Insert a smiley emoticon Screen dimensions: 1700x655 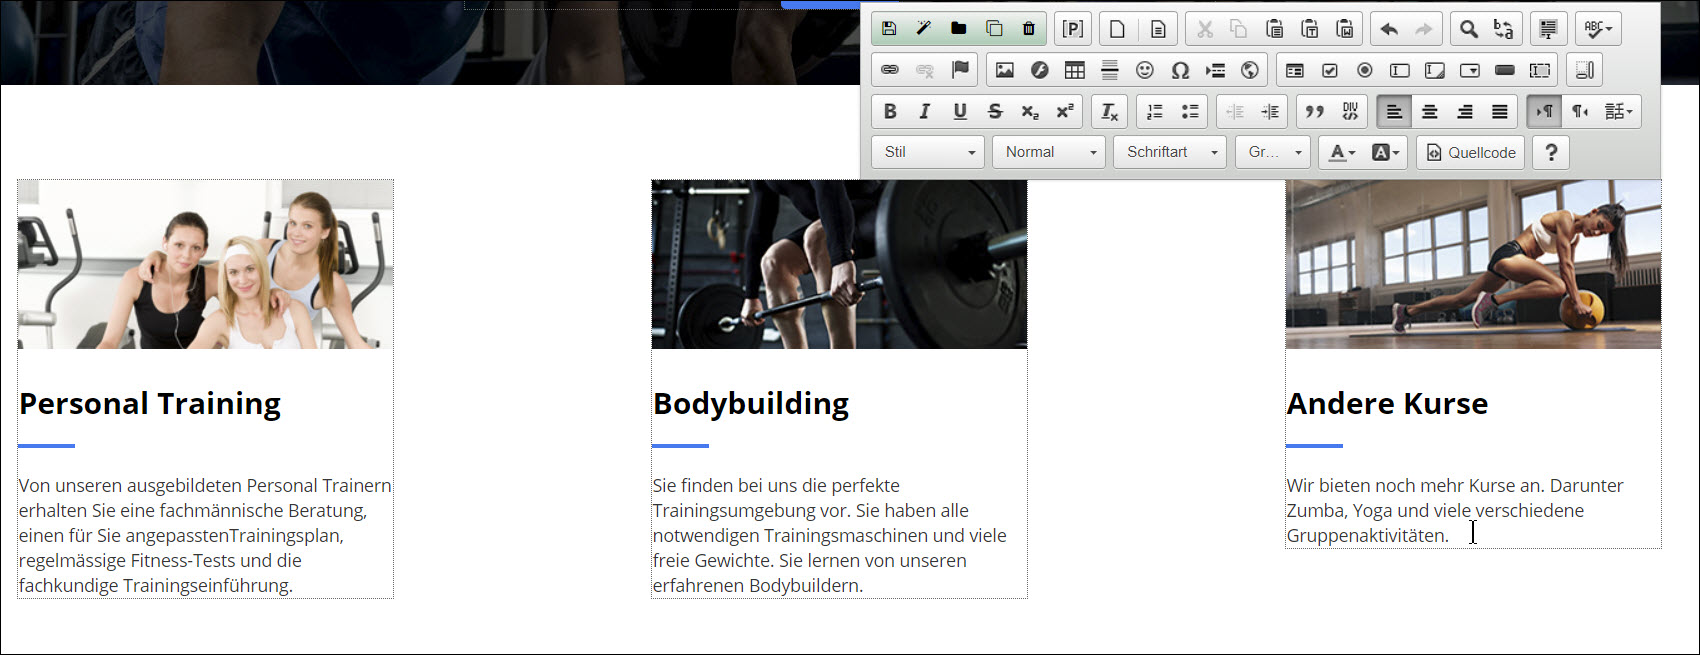click(x=1145, y=70)
